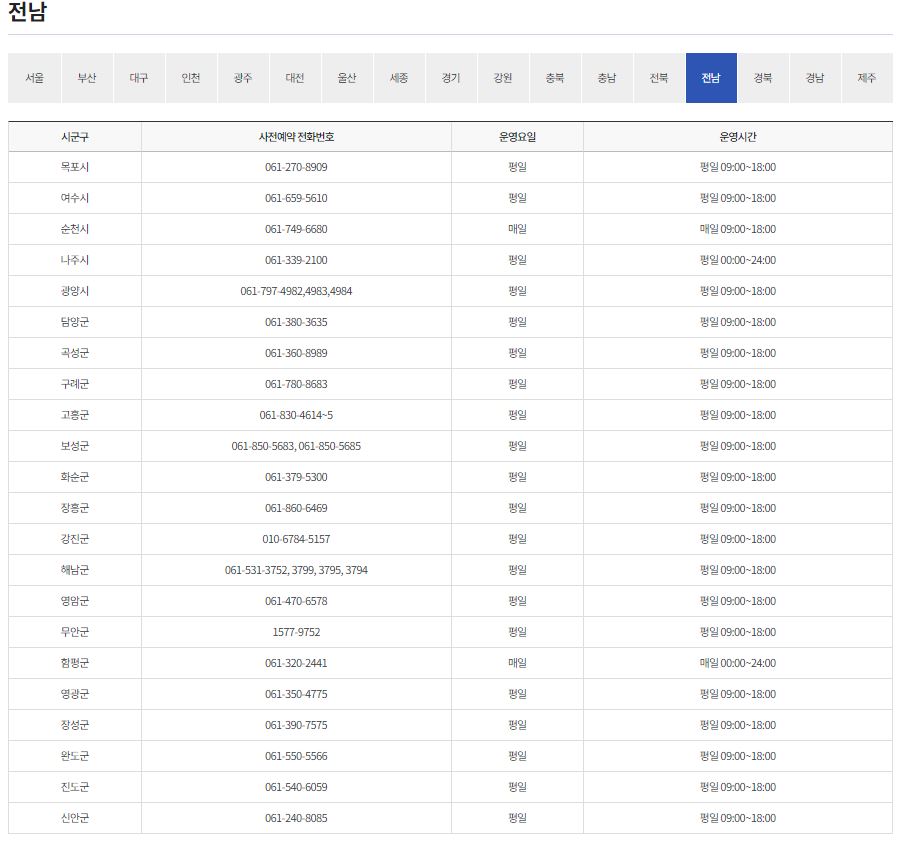
Task: Click the active 전남 tab
Action: point(711,78)
